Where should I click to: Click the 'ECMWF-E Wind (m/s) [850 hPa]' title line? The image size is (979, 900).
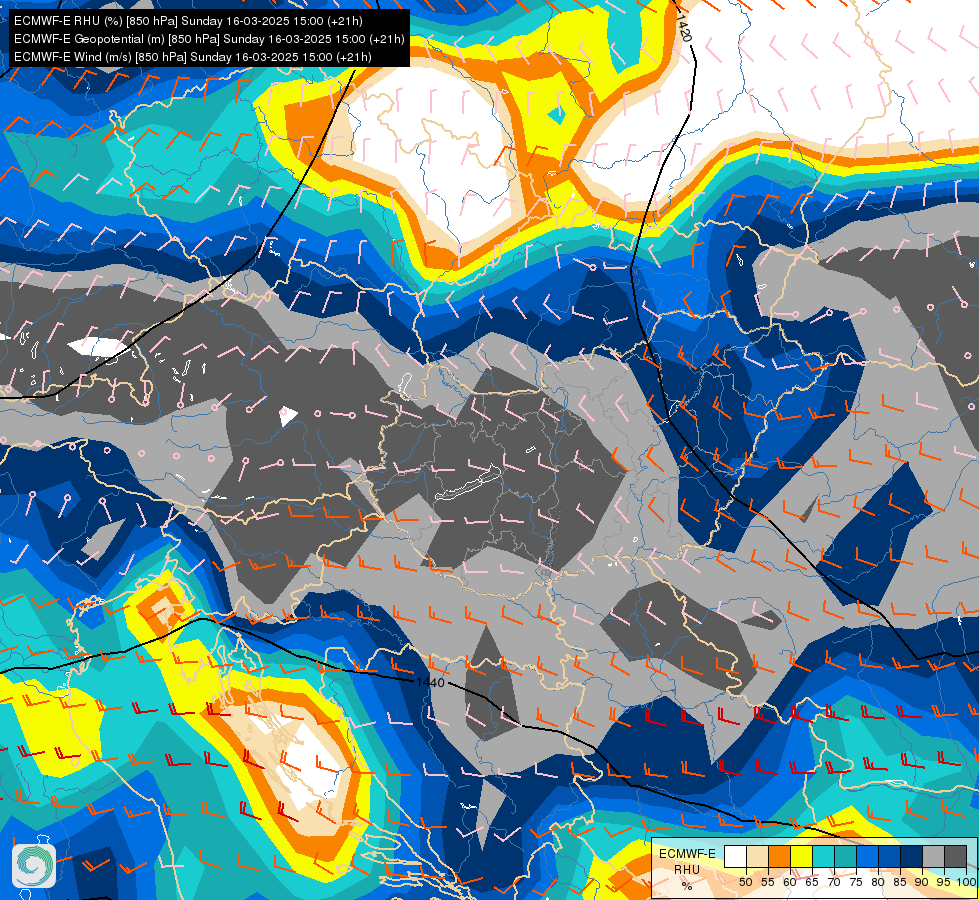pyautogui.click(x=193, y=57)
